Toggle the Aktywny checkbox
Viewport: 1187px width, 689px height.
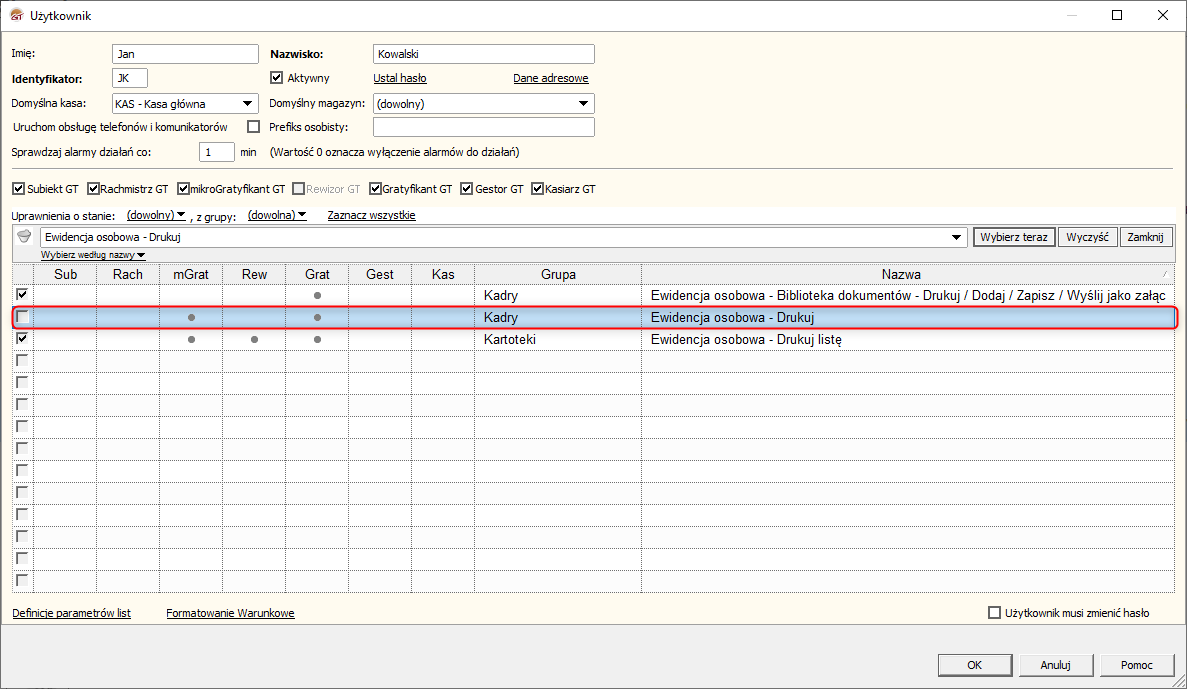coord(276,78)
